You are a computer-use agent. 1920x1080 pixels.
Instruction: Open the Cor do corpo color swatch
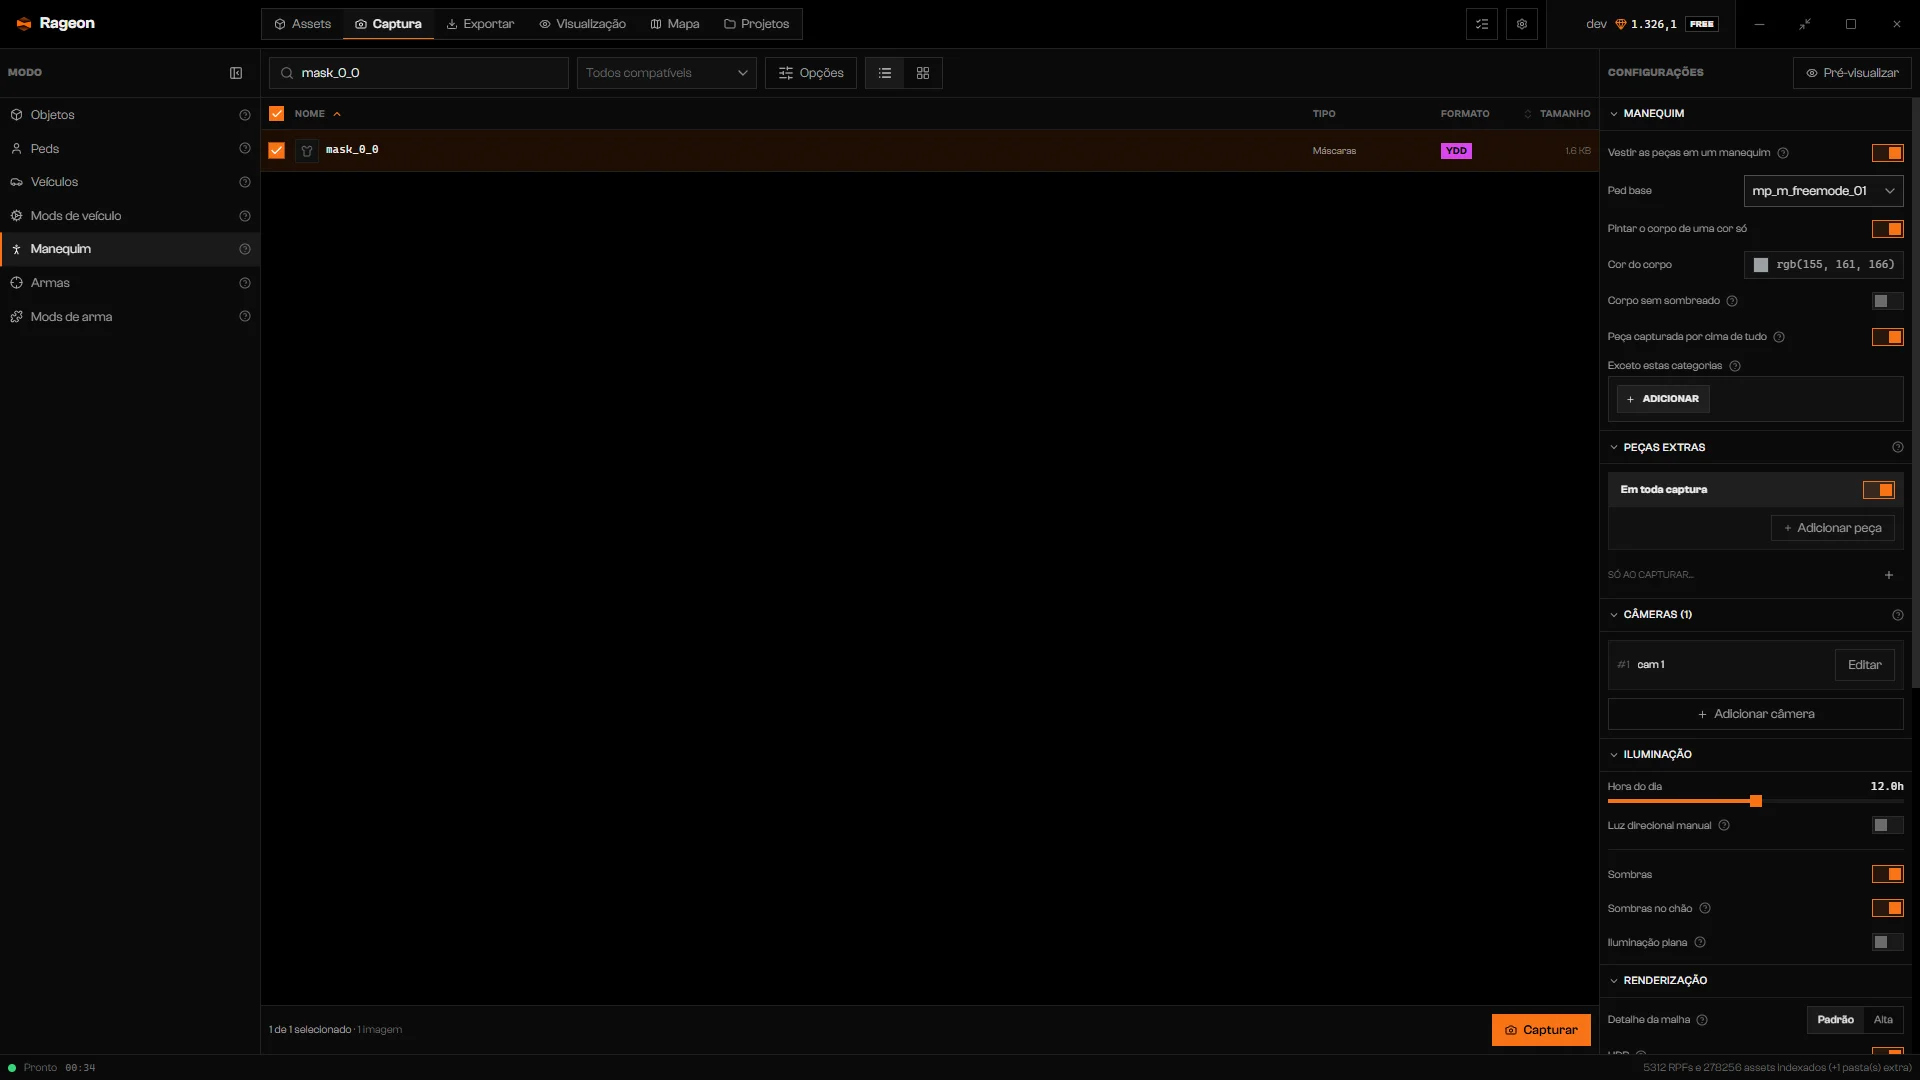point(1761,265)
